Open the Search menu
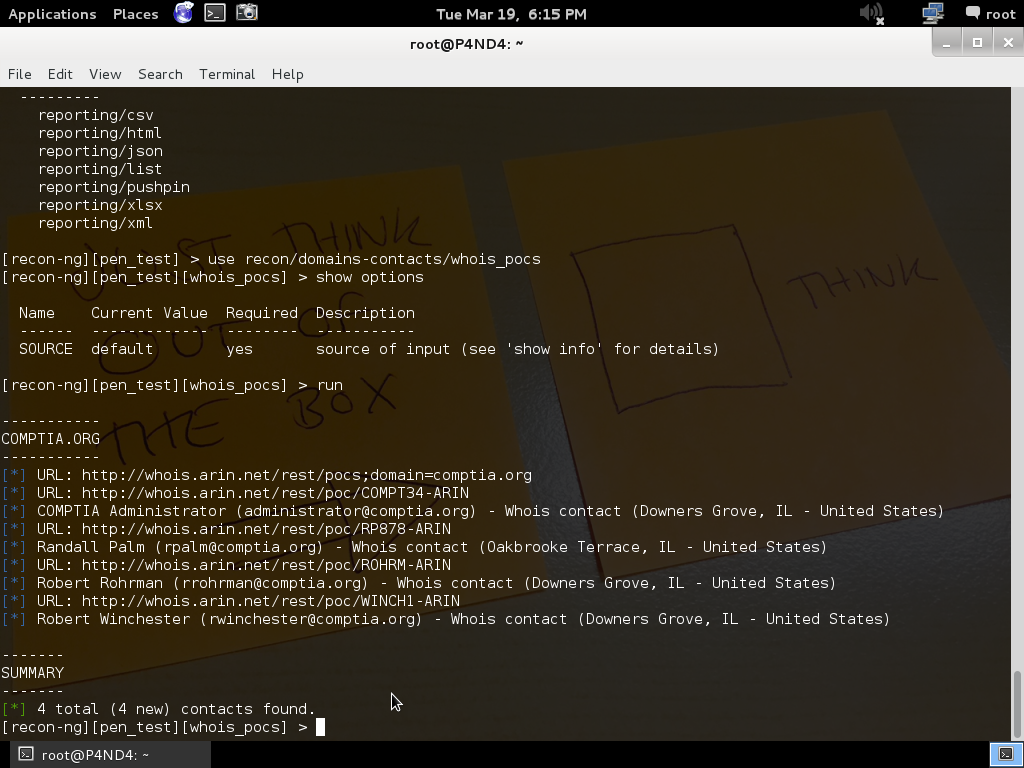Screen dimensions: 1024x768 point(160,74)
